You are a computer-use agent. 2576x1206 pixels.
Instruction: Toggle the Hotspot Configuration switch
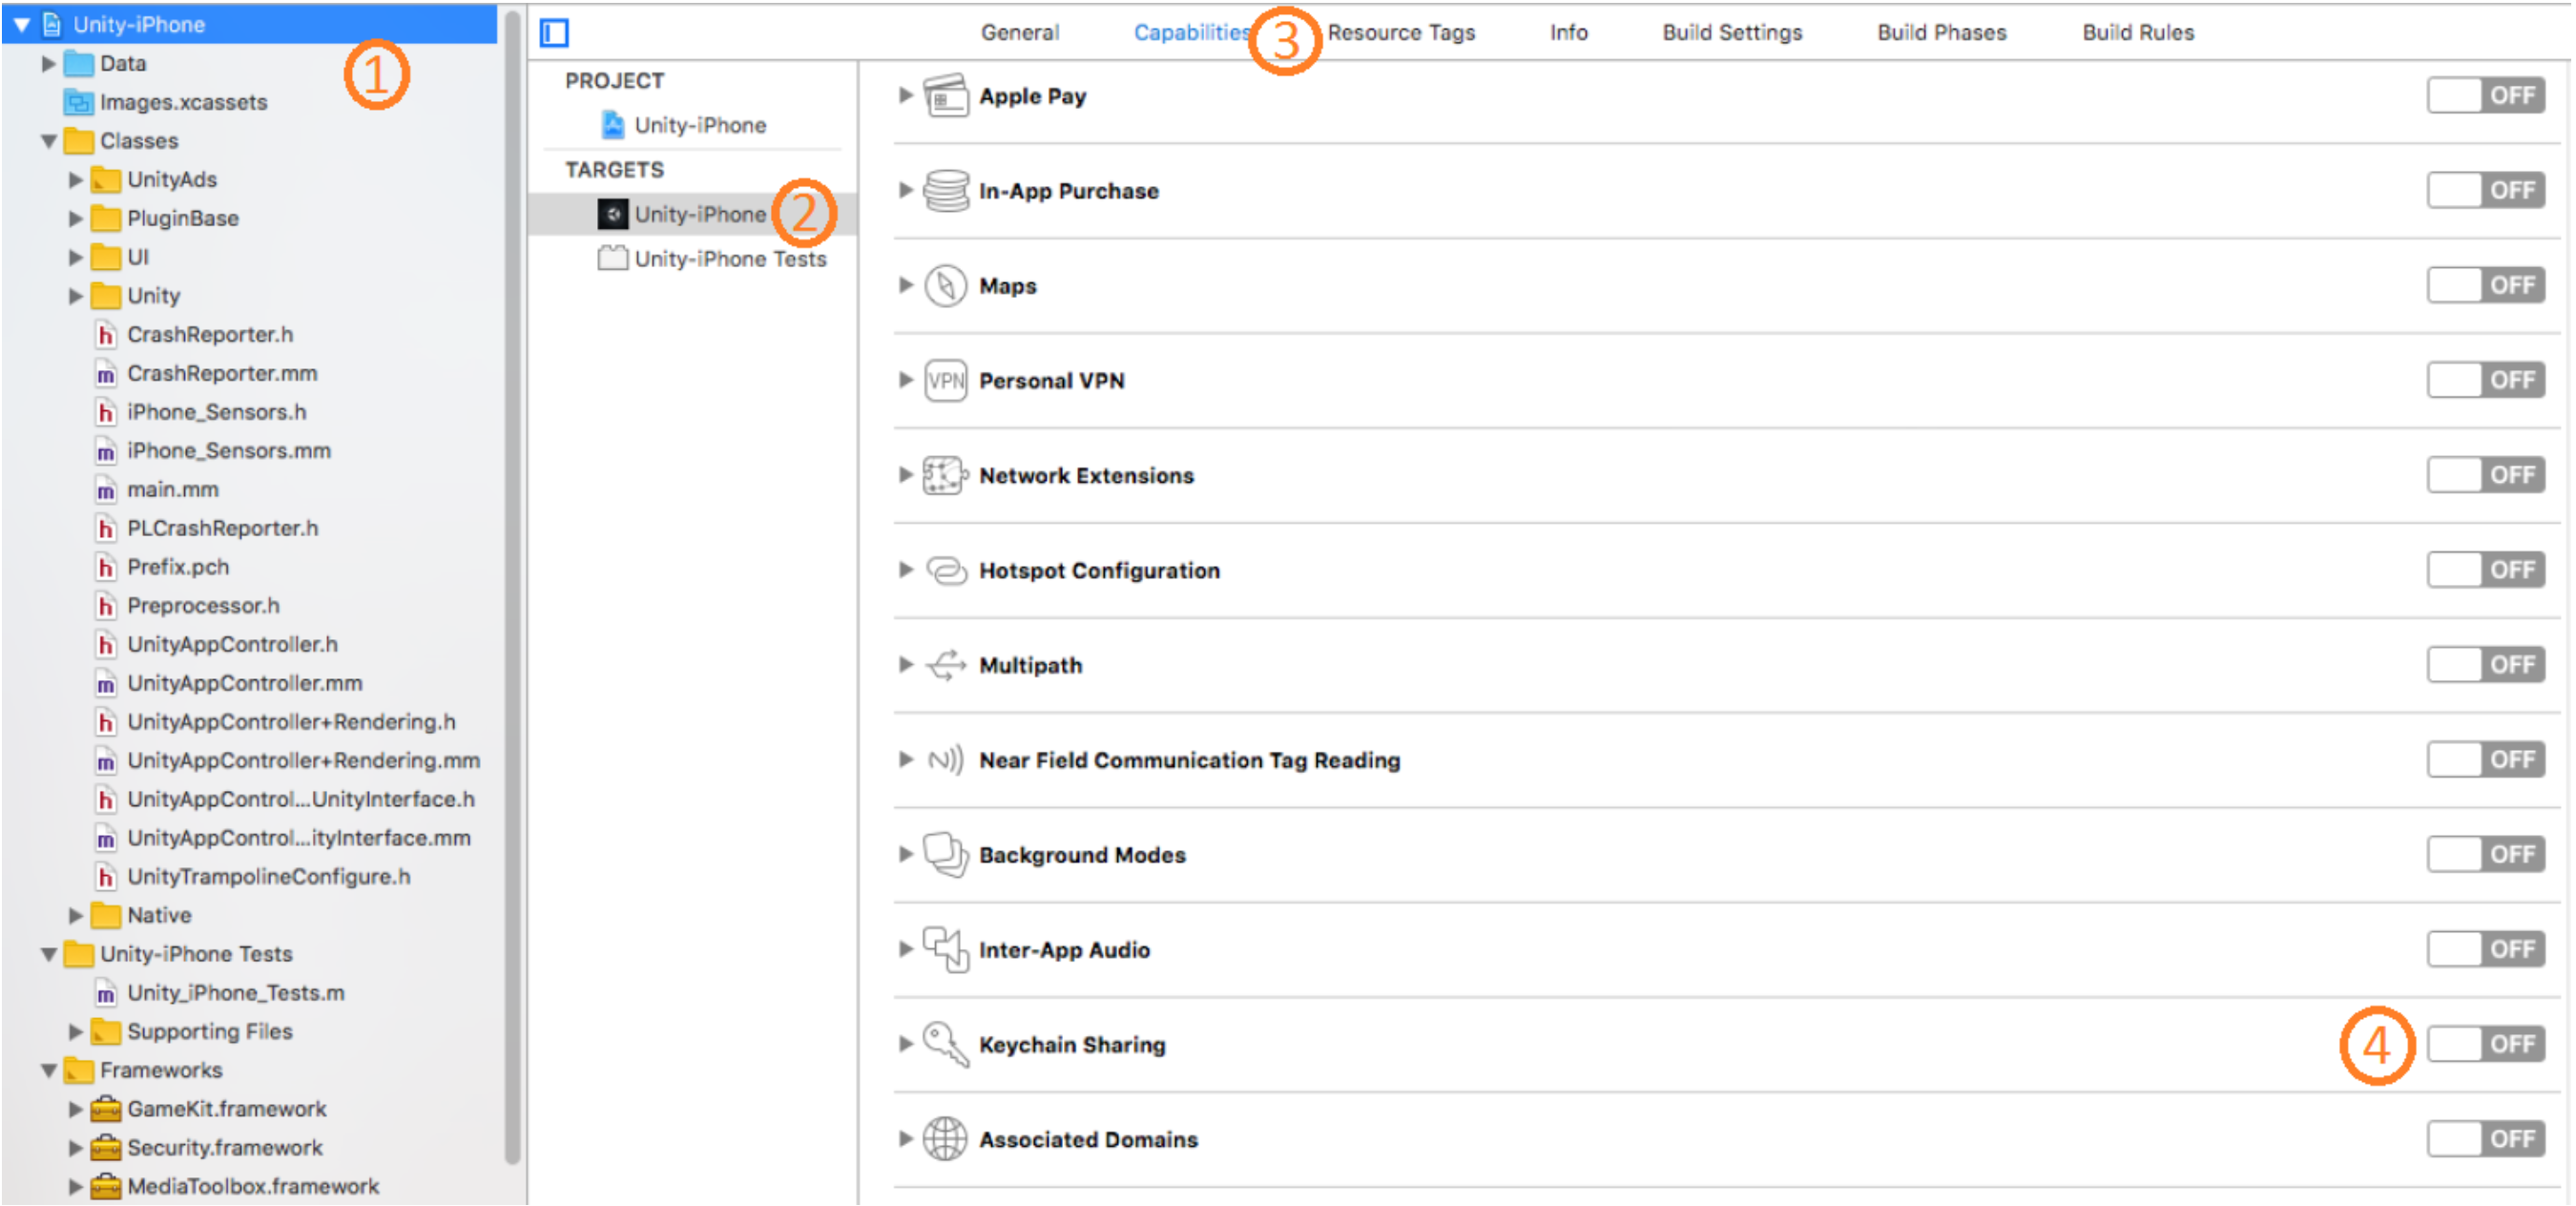(2486, 570)
